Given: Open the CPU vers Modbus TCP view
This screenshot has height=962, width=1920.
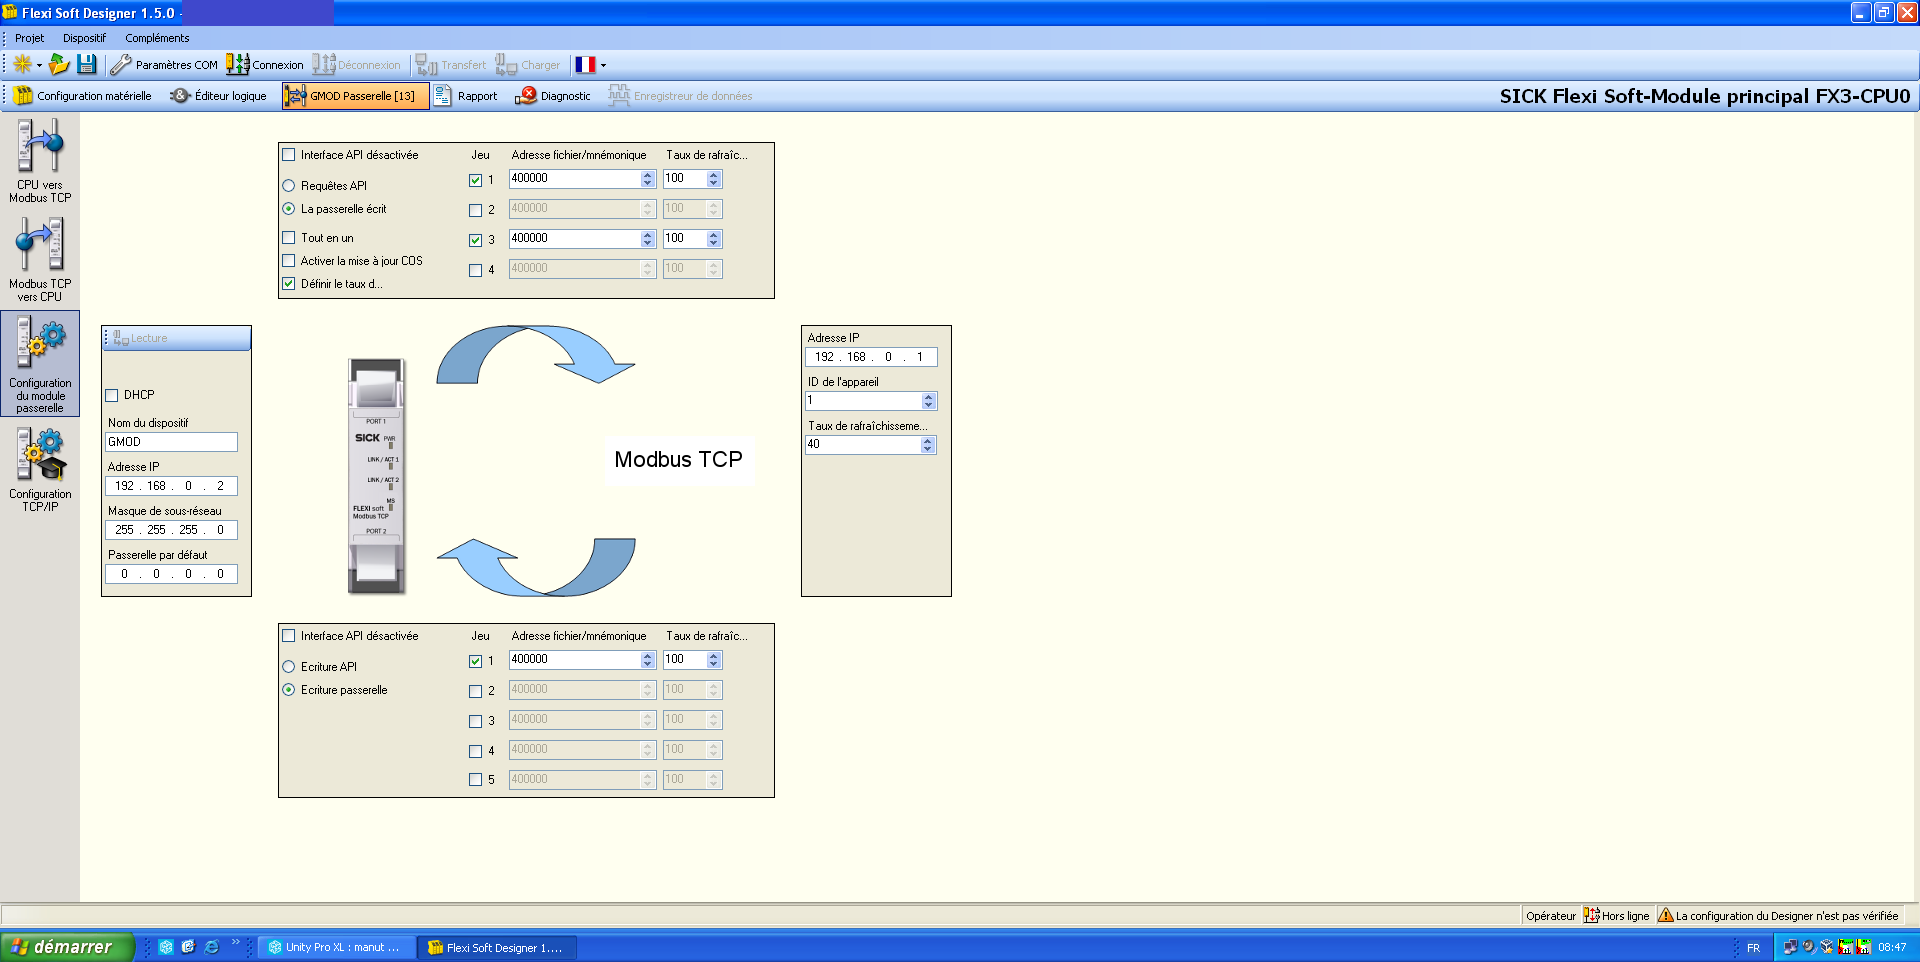Looking at the screenshot, I should [x=40, y=160].
